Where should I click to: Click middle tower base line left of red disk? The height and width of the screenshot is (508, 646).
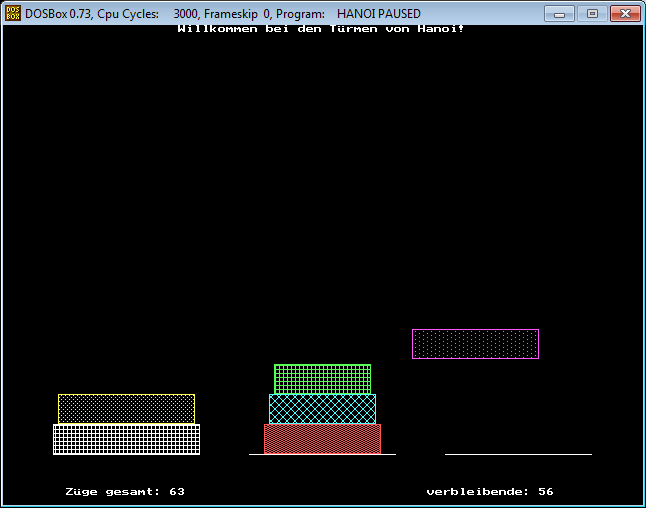(x=256, y=454)
